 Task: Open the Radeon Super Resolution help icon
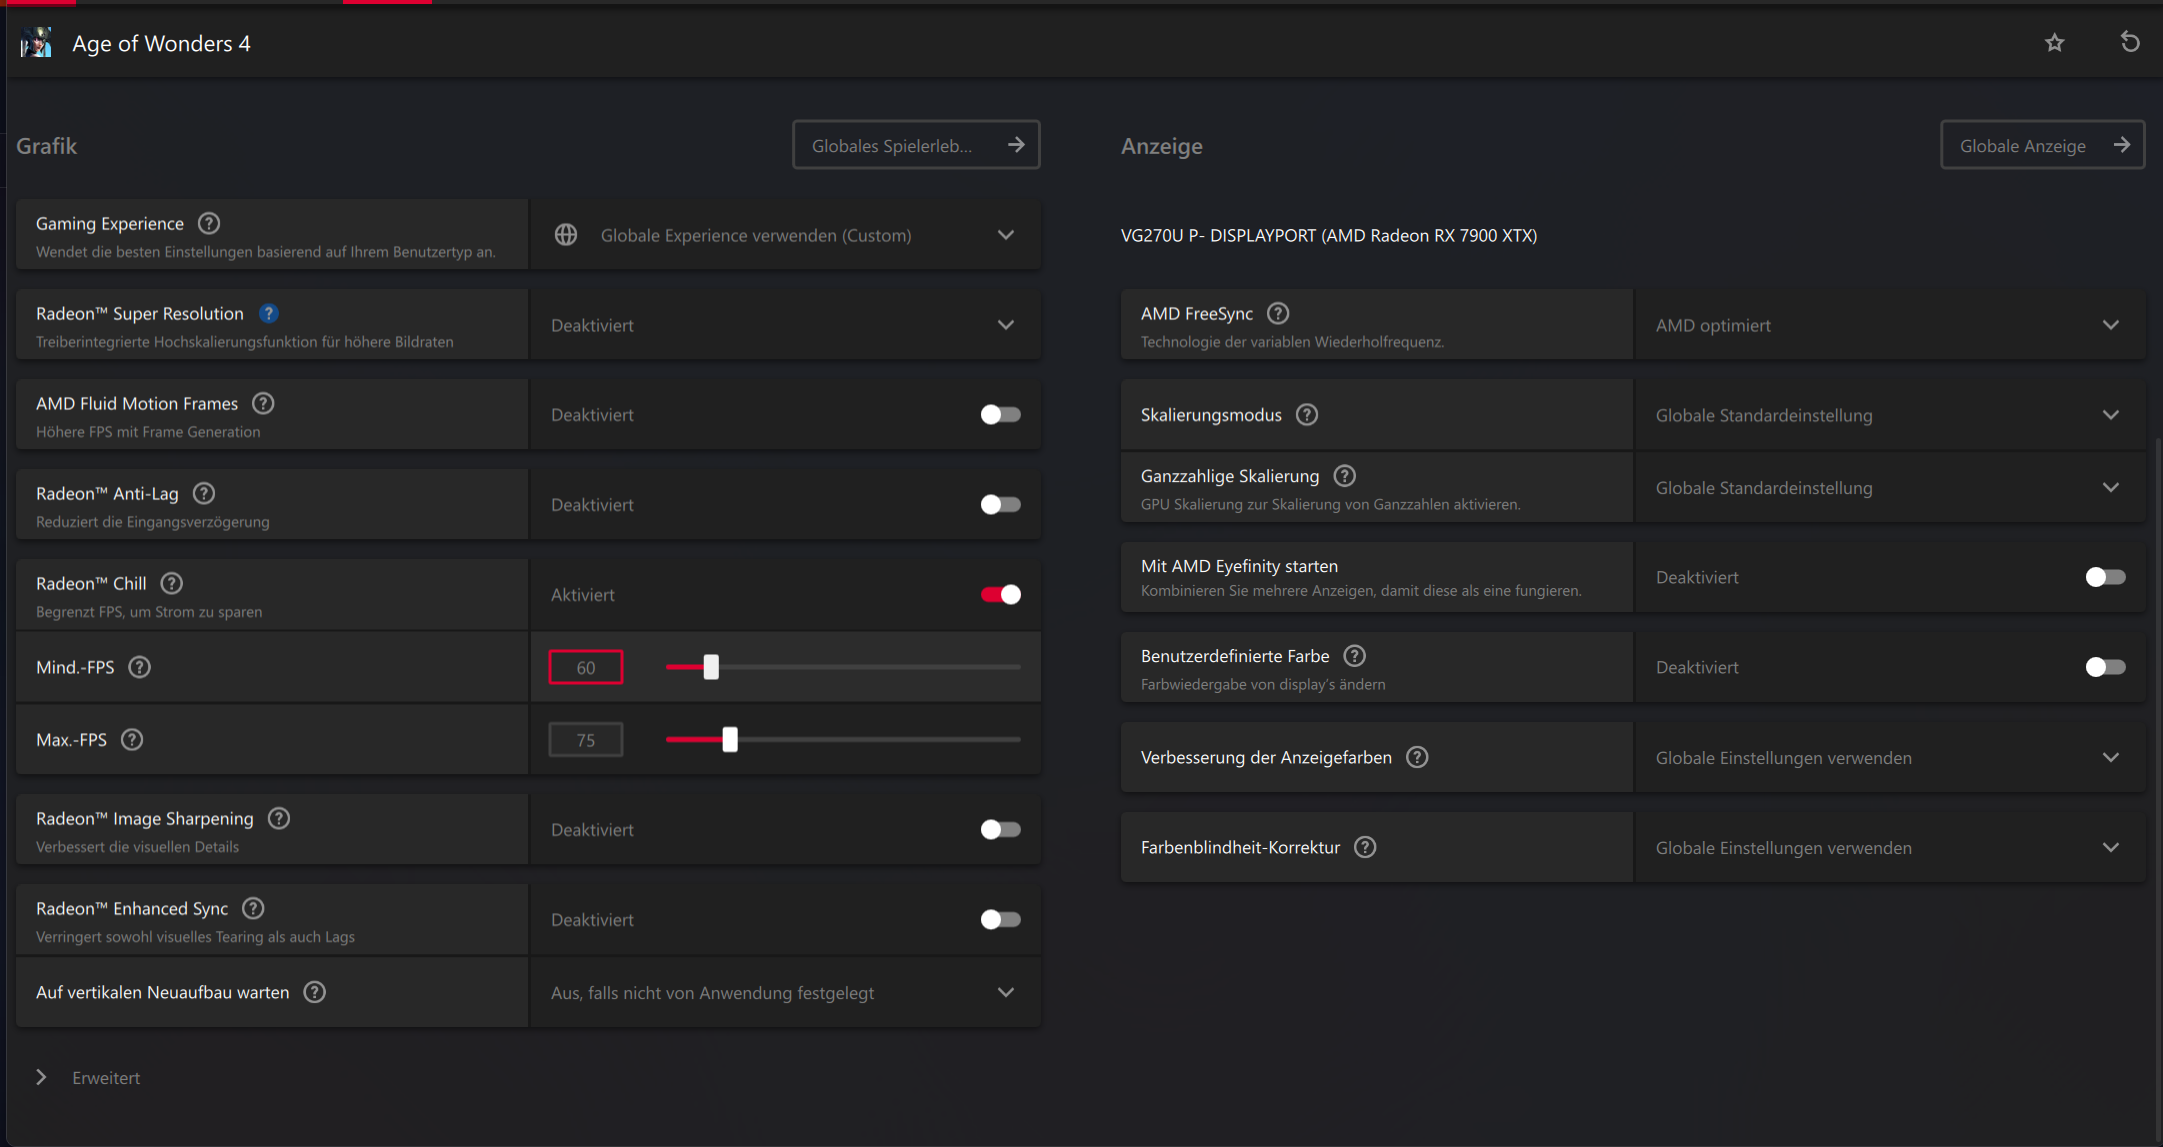tap(268, 313)
